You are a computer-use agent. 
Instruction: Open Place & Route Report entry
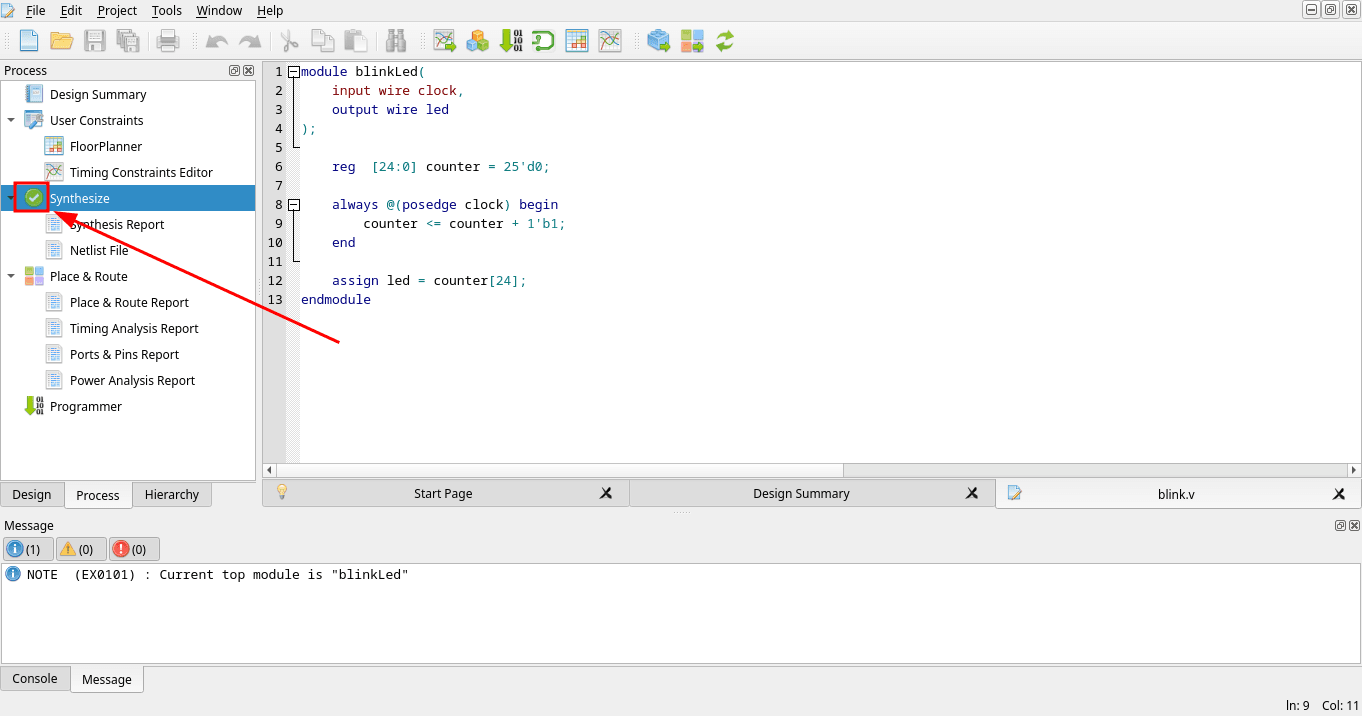(129, 302)
